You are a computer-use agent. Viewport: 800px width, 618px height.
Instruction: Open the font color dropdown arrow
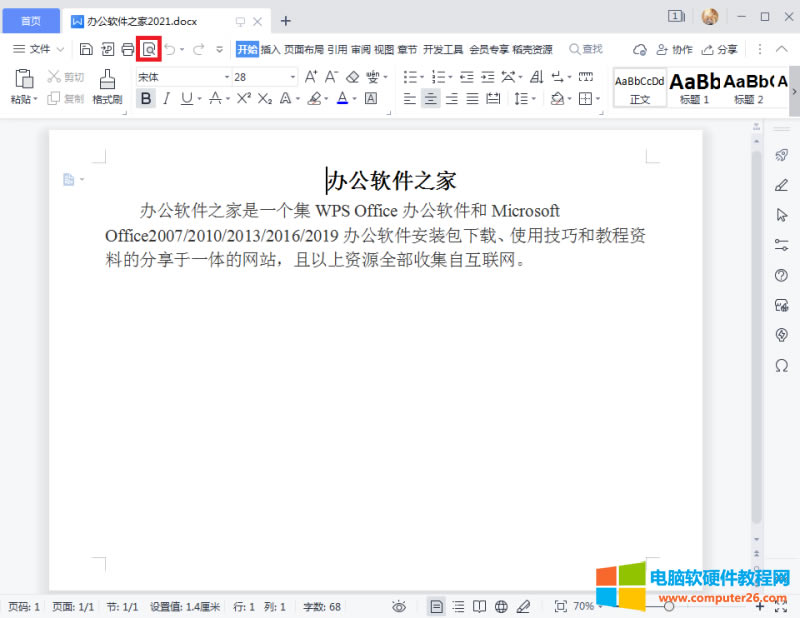coord(357,98)
